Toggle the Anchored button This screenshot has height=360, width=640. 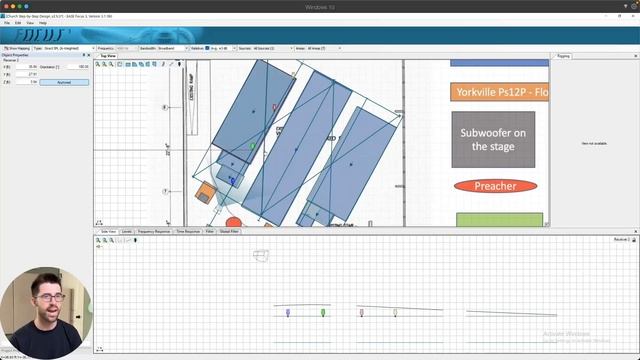[64, 82]
